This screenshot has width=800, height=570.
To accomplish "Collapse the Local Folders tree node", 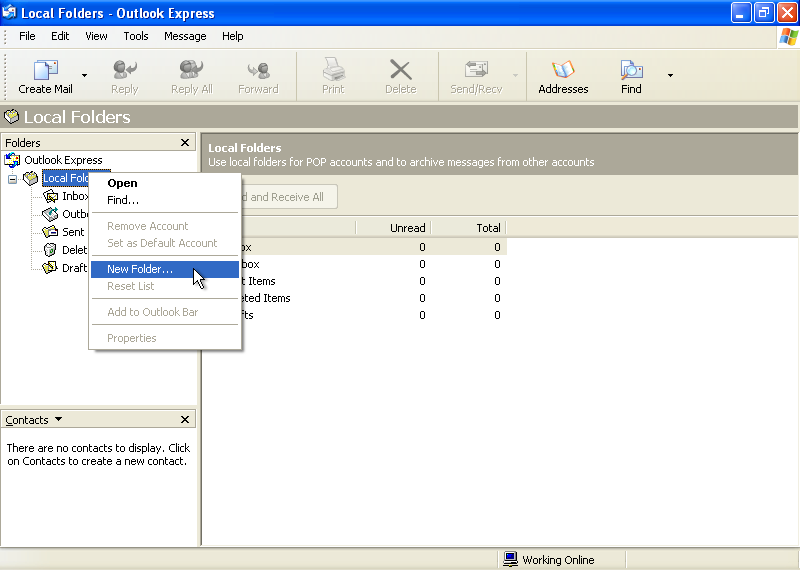I will [12, 179].
